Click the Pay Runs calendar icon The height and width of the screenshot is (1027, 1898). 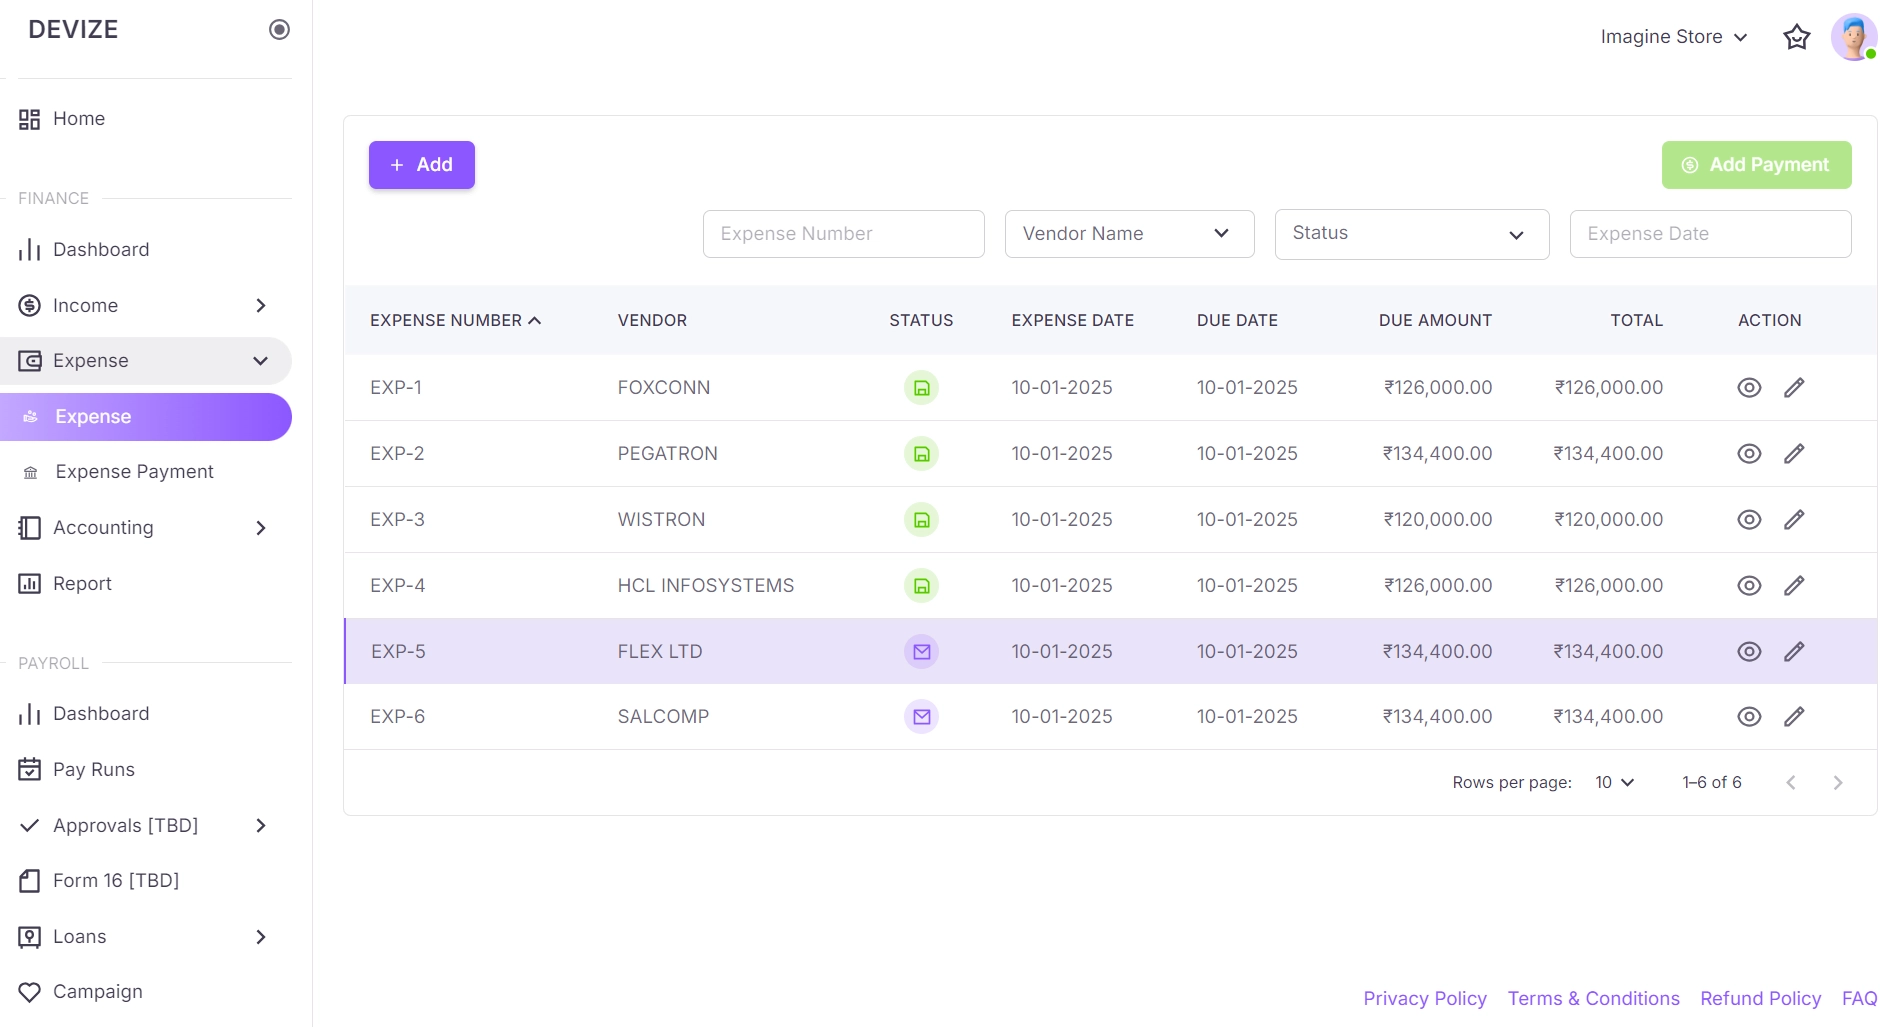coord(30,769)
